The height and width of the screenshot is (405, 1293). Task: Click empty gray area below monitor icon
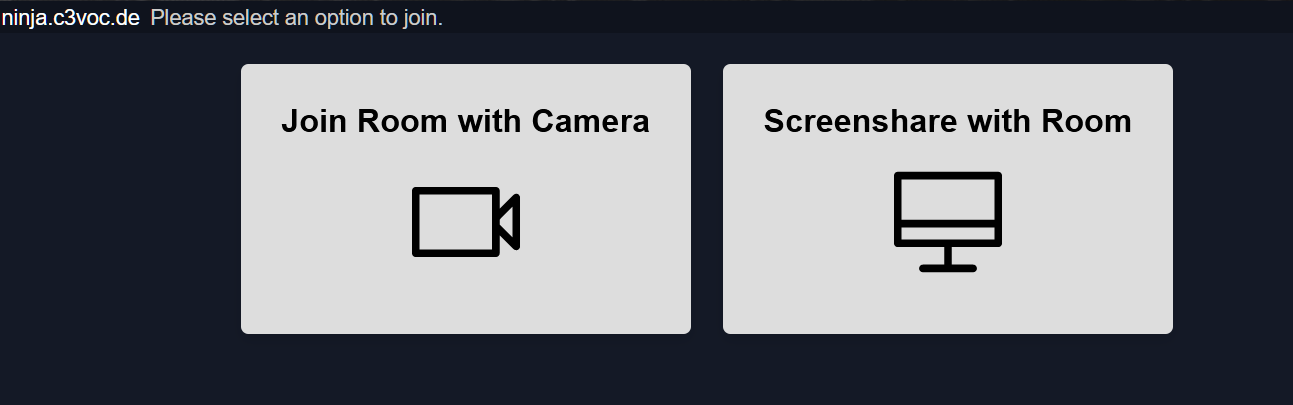tap(948, 304)
